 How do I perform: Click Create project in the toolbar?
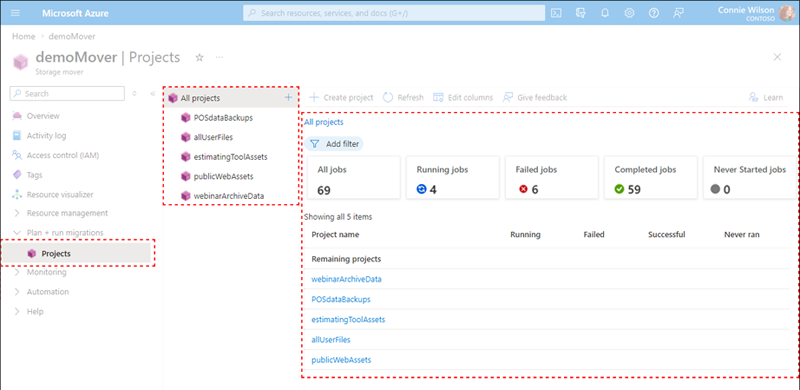pyautogui.click(x=341, y=98)
